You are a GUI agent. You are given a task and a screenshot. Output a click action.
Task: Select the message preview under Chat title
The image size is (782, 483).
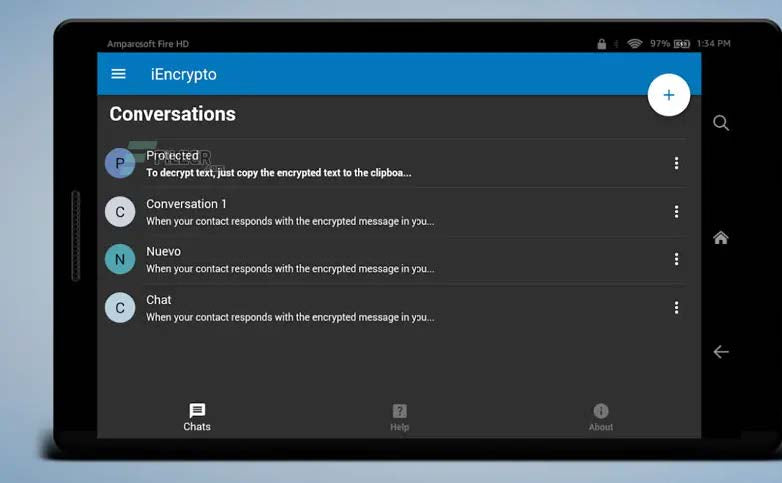coord(290,317)
